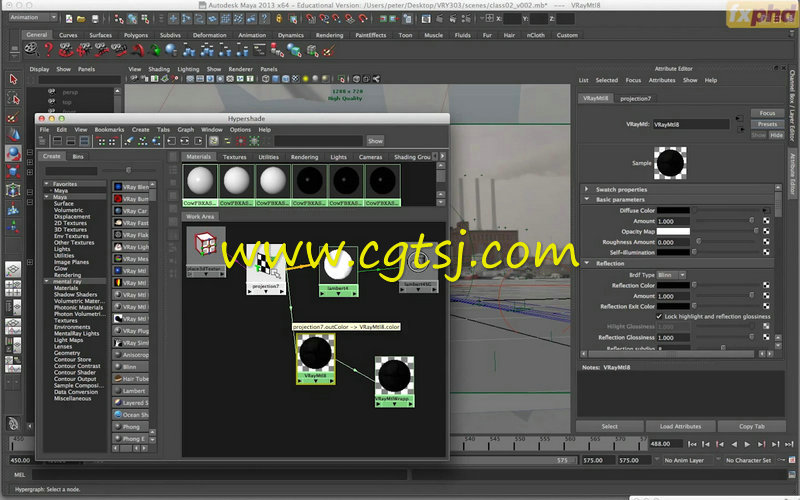Image resolution: width=800 pixels, height=500 pixels.
Task: Click the rearrange graph icon in Hypershade
Action: click(x=143, y=141)
